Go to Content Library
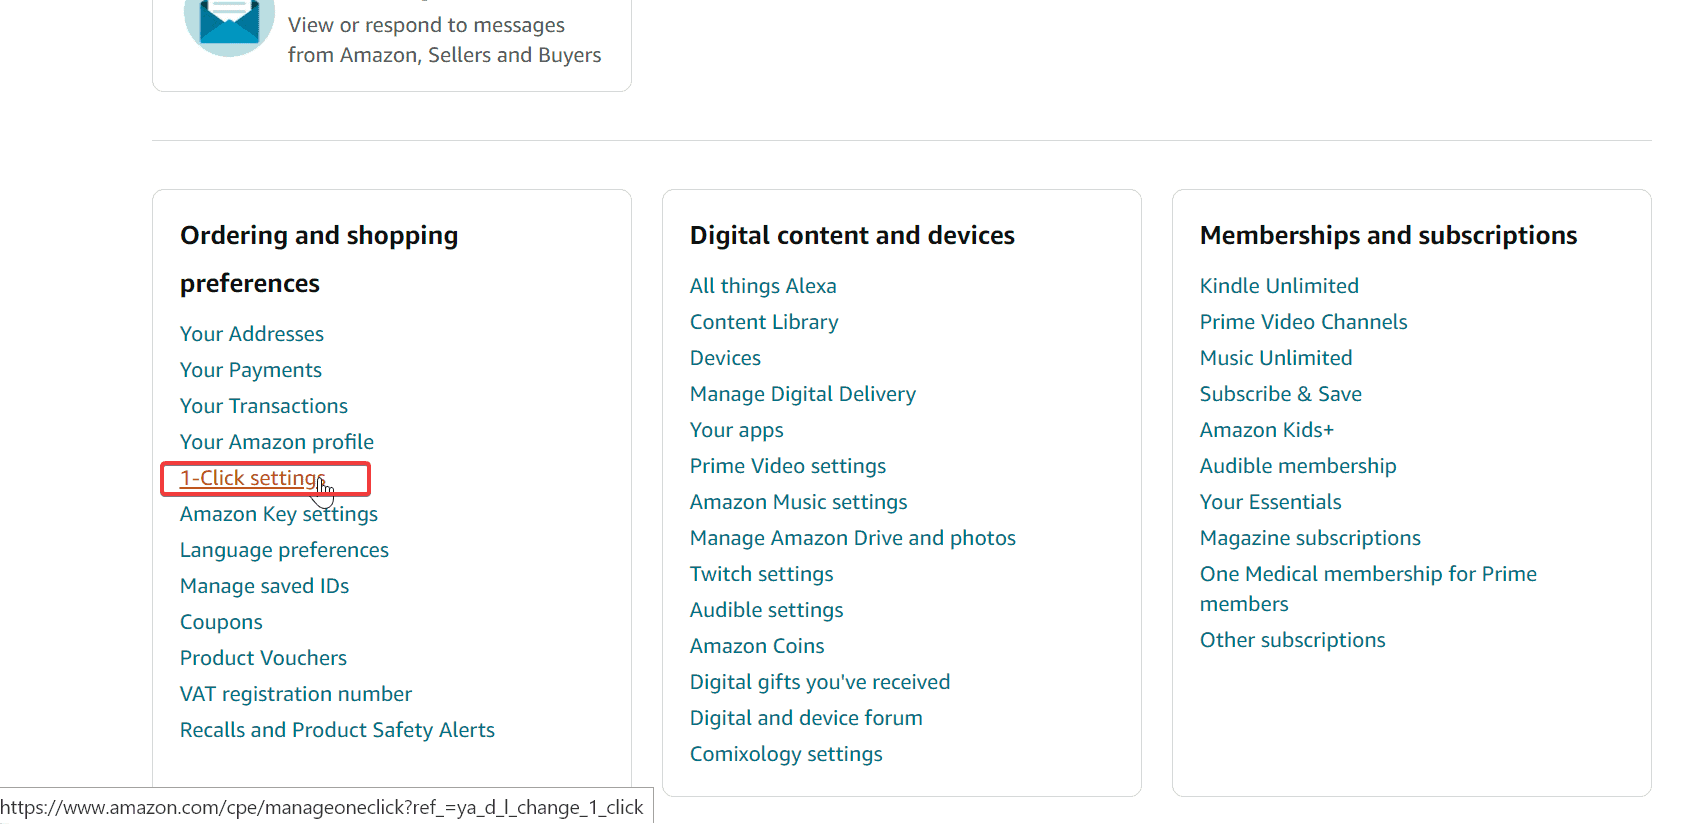Viewport: 1690px width, 824px height. click(x=764, y=322)
